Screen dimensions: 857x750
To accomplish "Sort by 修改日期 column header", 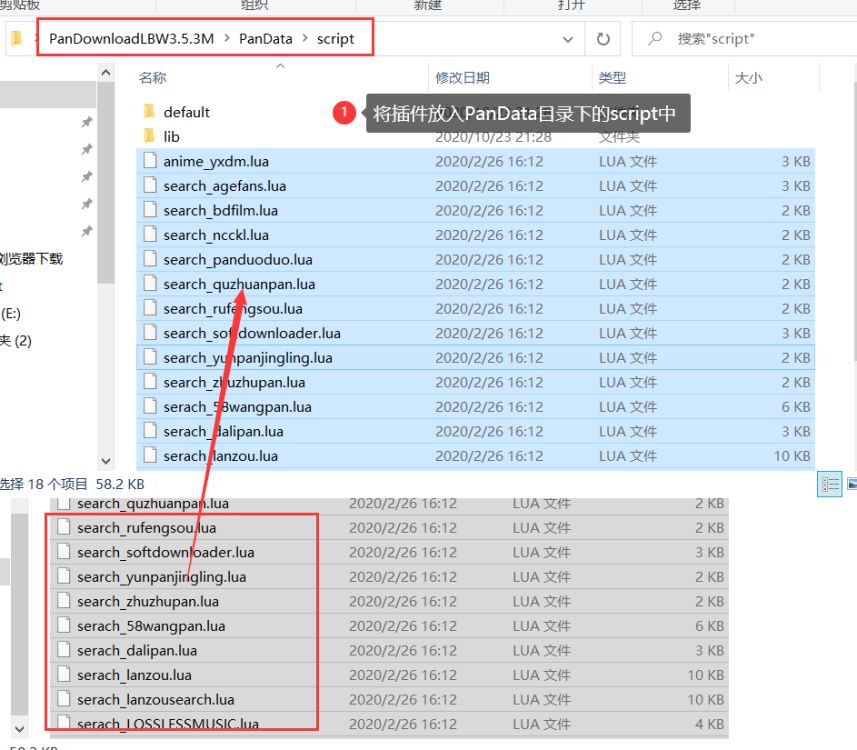I will pos(462,78).
